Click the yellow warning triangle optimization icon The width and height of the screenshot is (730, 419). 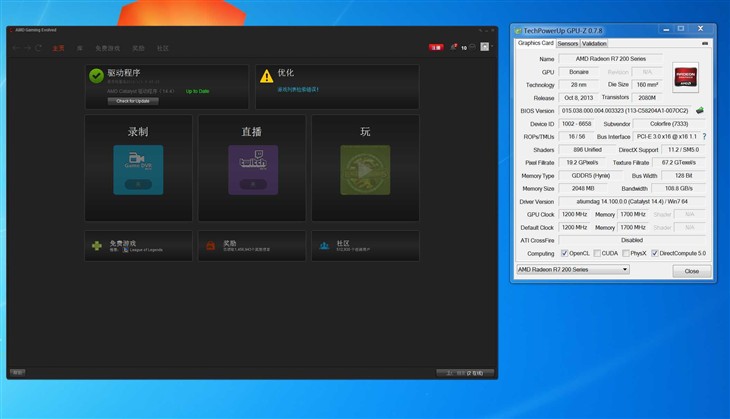(266, 76)
